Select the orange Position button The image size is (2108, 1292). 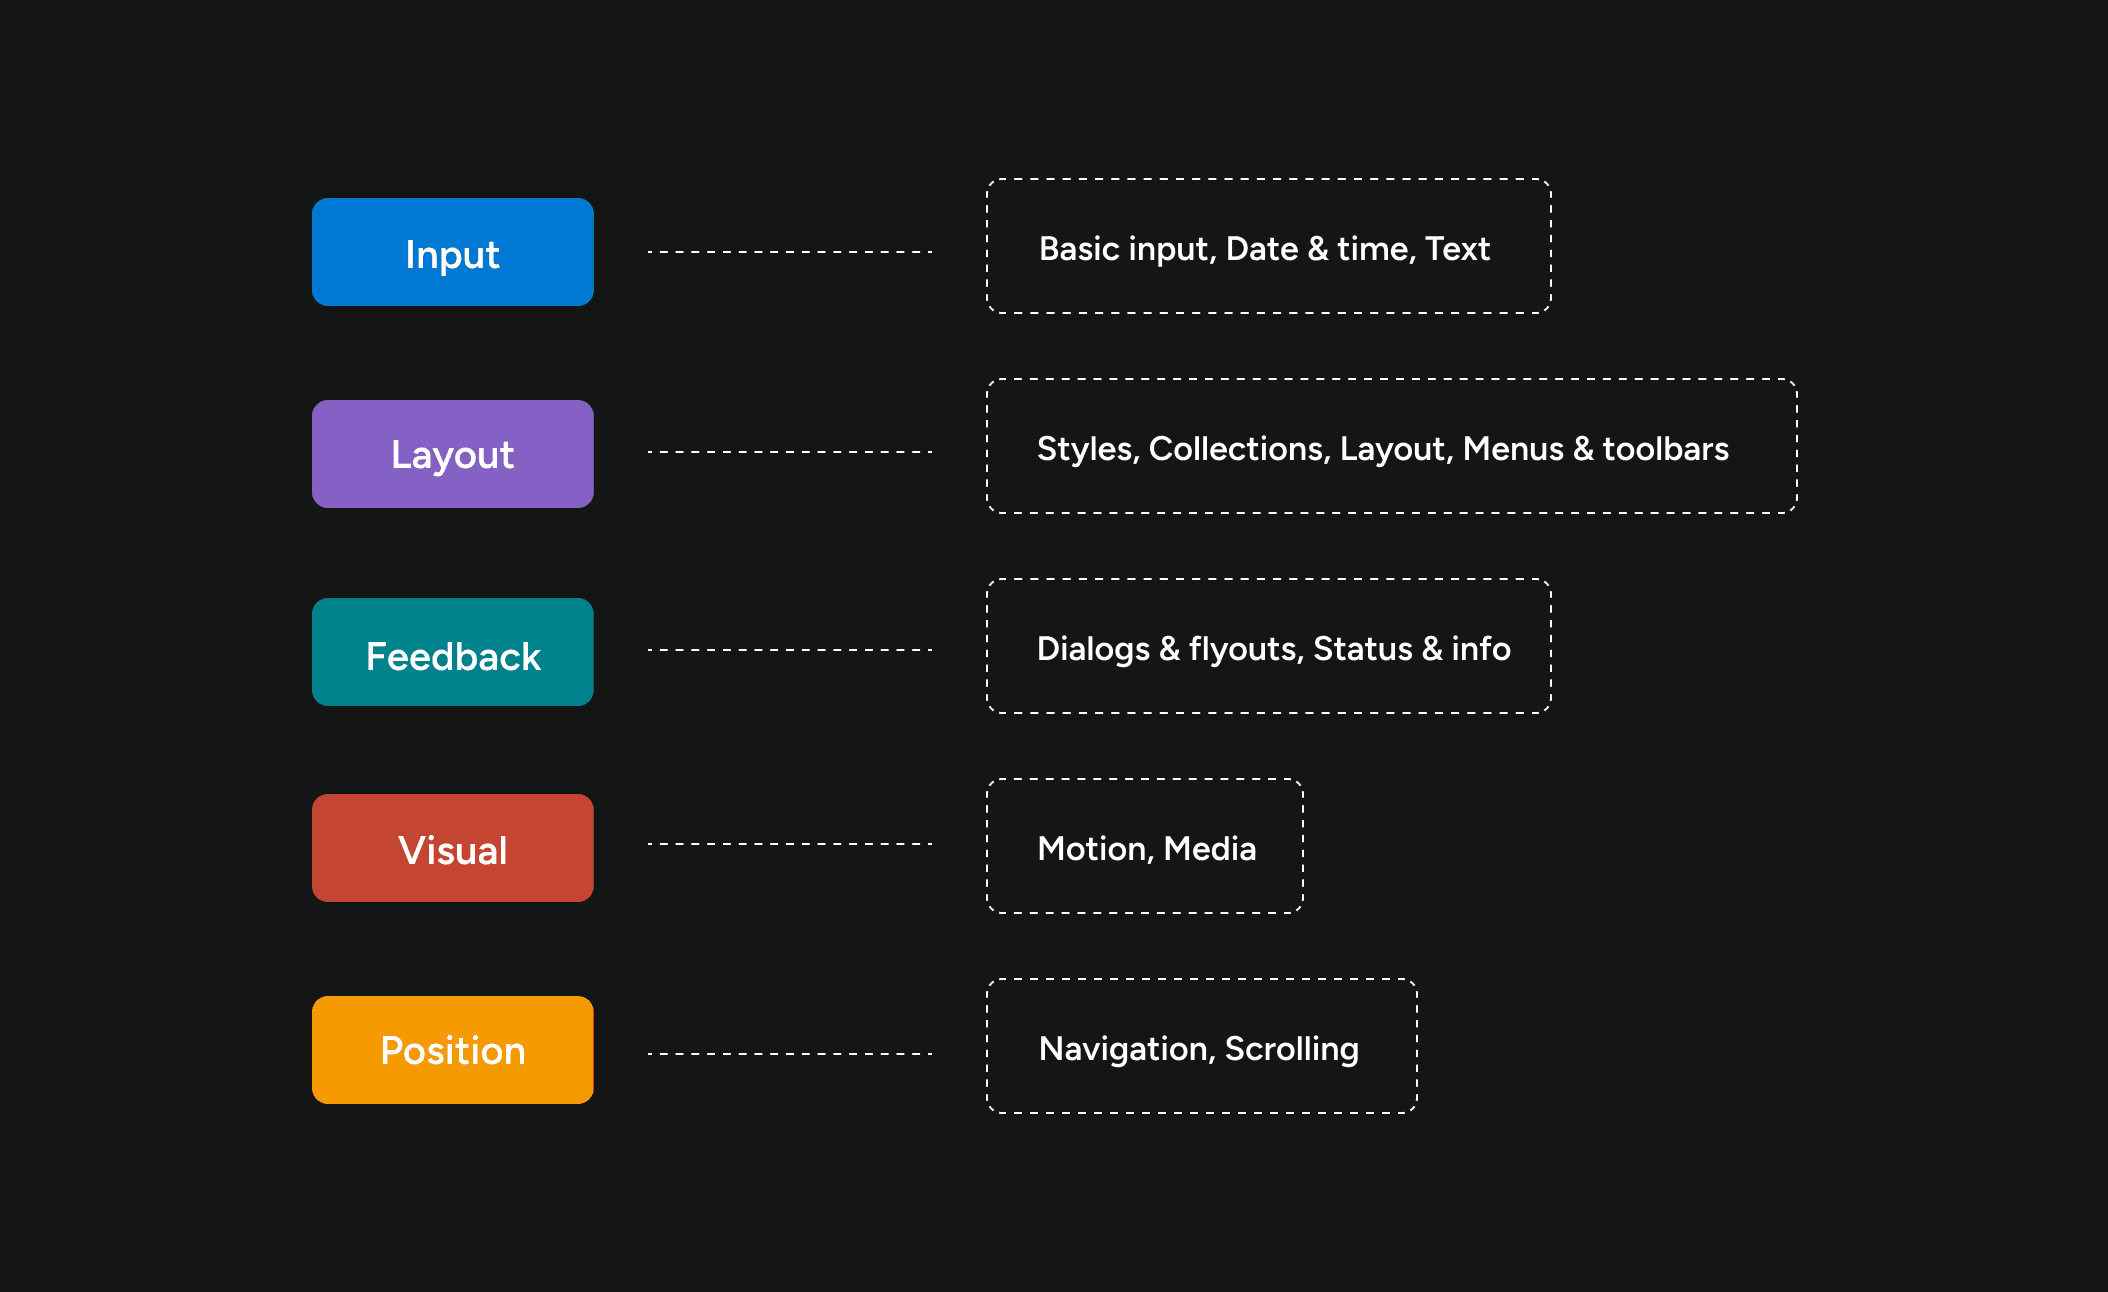point(452,1050)
